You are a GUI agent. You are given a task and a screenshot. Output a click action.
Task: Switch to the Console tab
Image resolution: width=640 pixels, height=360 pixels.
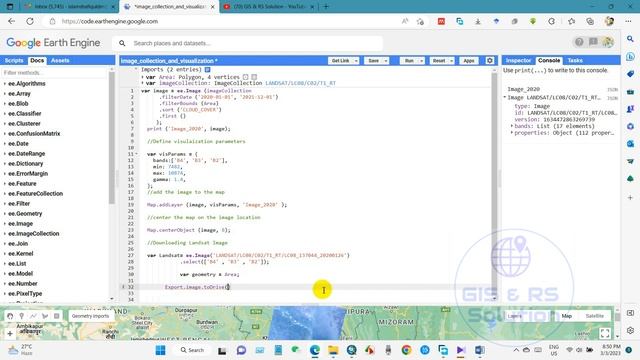(x=549, y=60)
